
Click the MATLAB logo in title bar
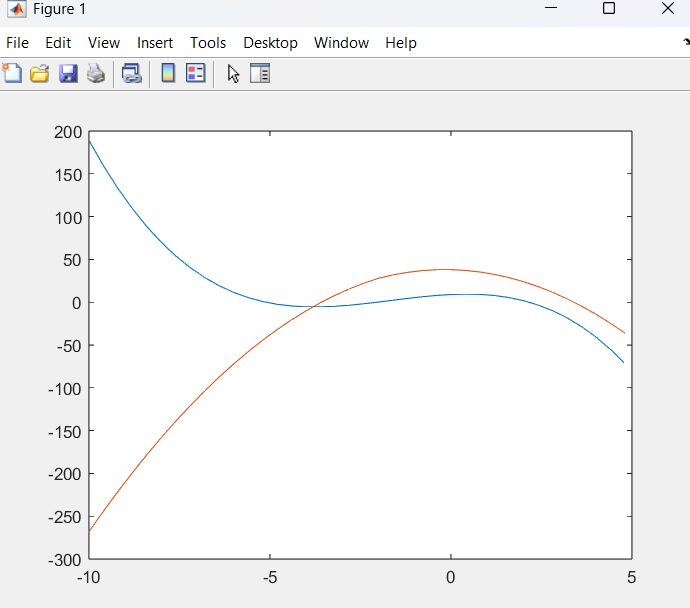click(17, 9)
